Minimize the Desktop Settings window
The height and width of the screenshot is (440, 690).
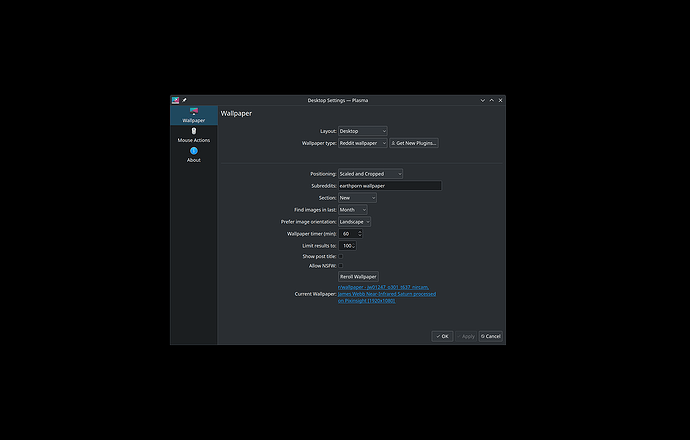(x=483, y=100)
